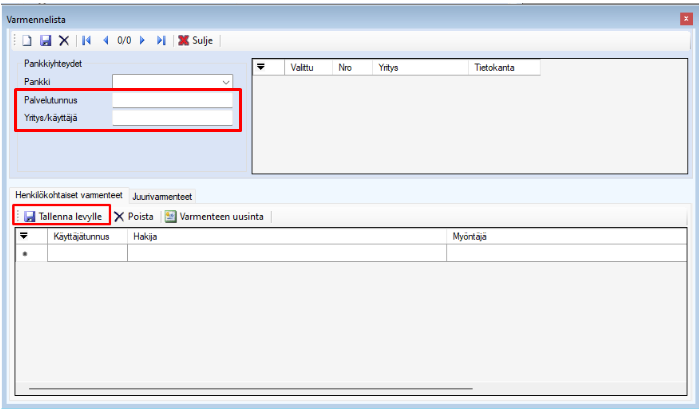
Task: Open filter menu in the company grid header
Action: click(x=262, y=68)
